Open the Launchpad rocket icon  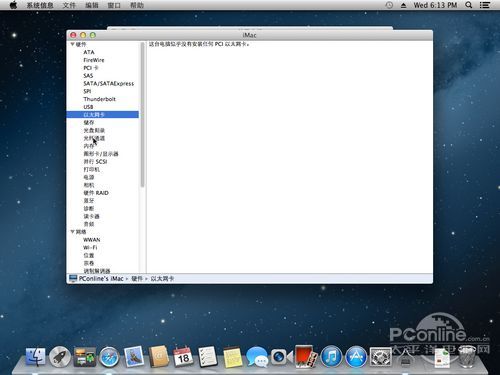point(60,357)
